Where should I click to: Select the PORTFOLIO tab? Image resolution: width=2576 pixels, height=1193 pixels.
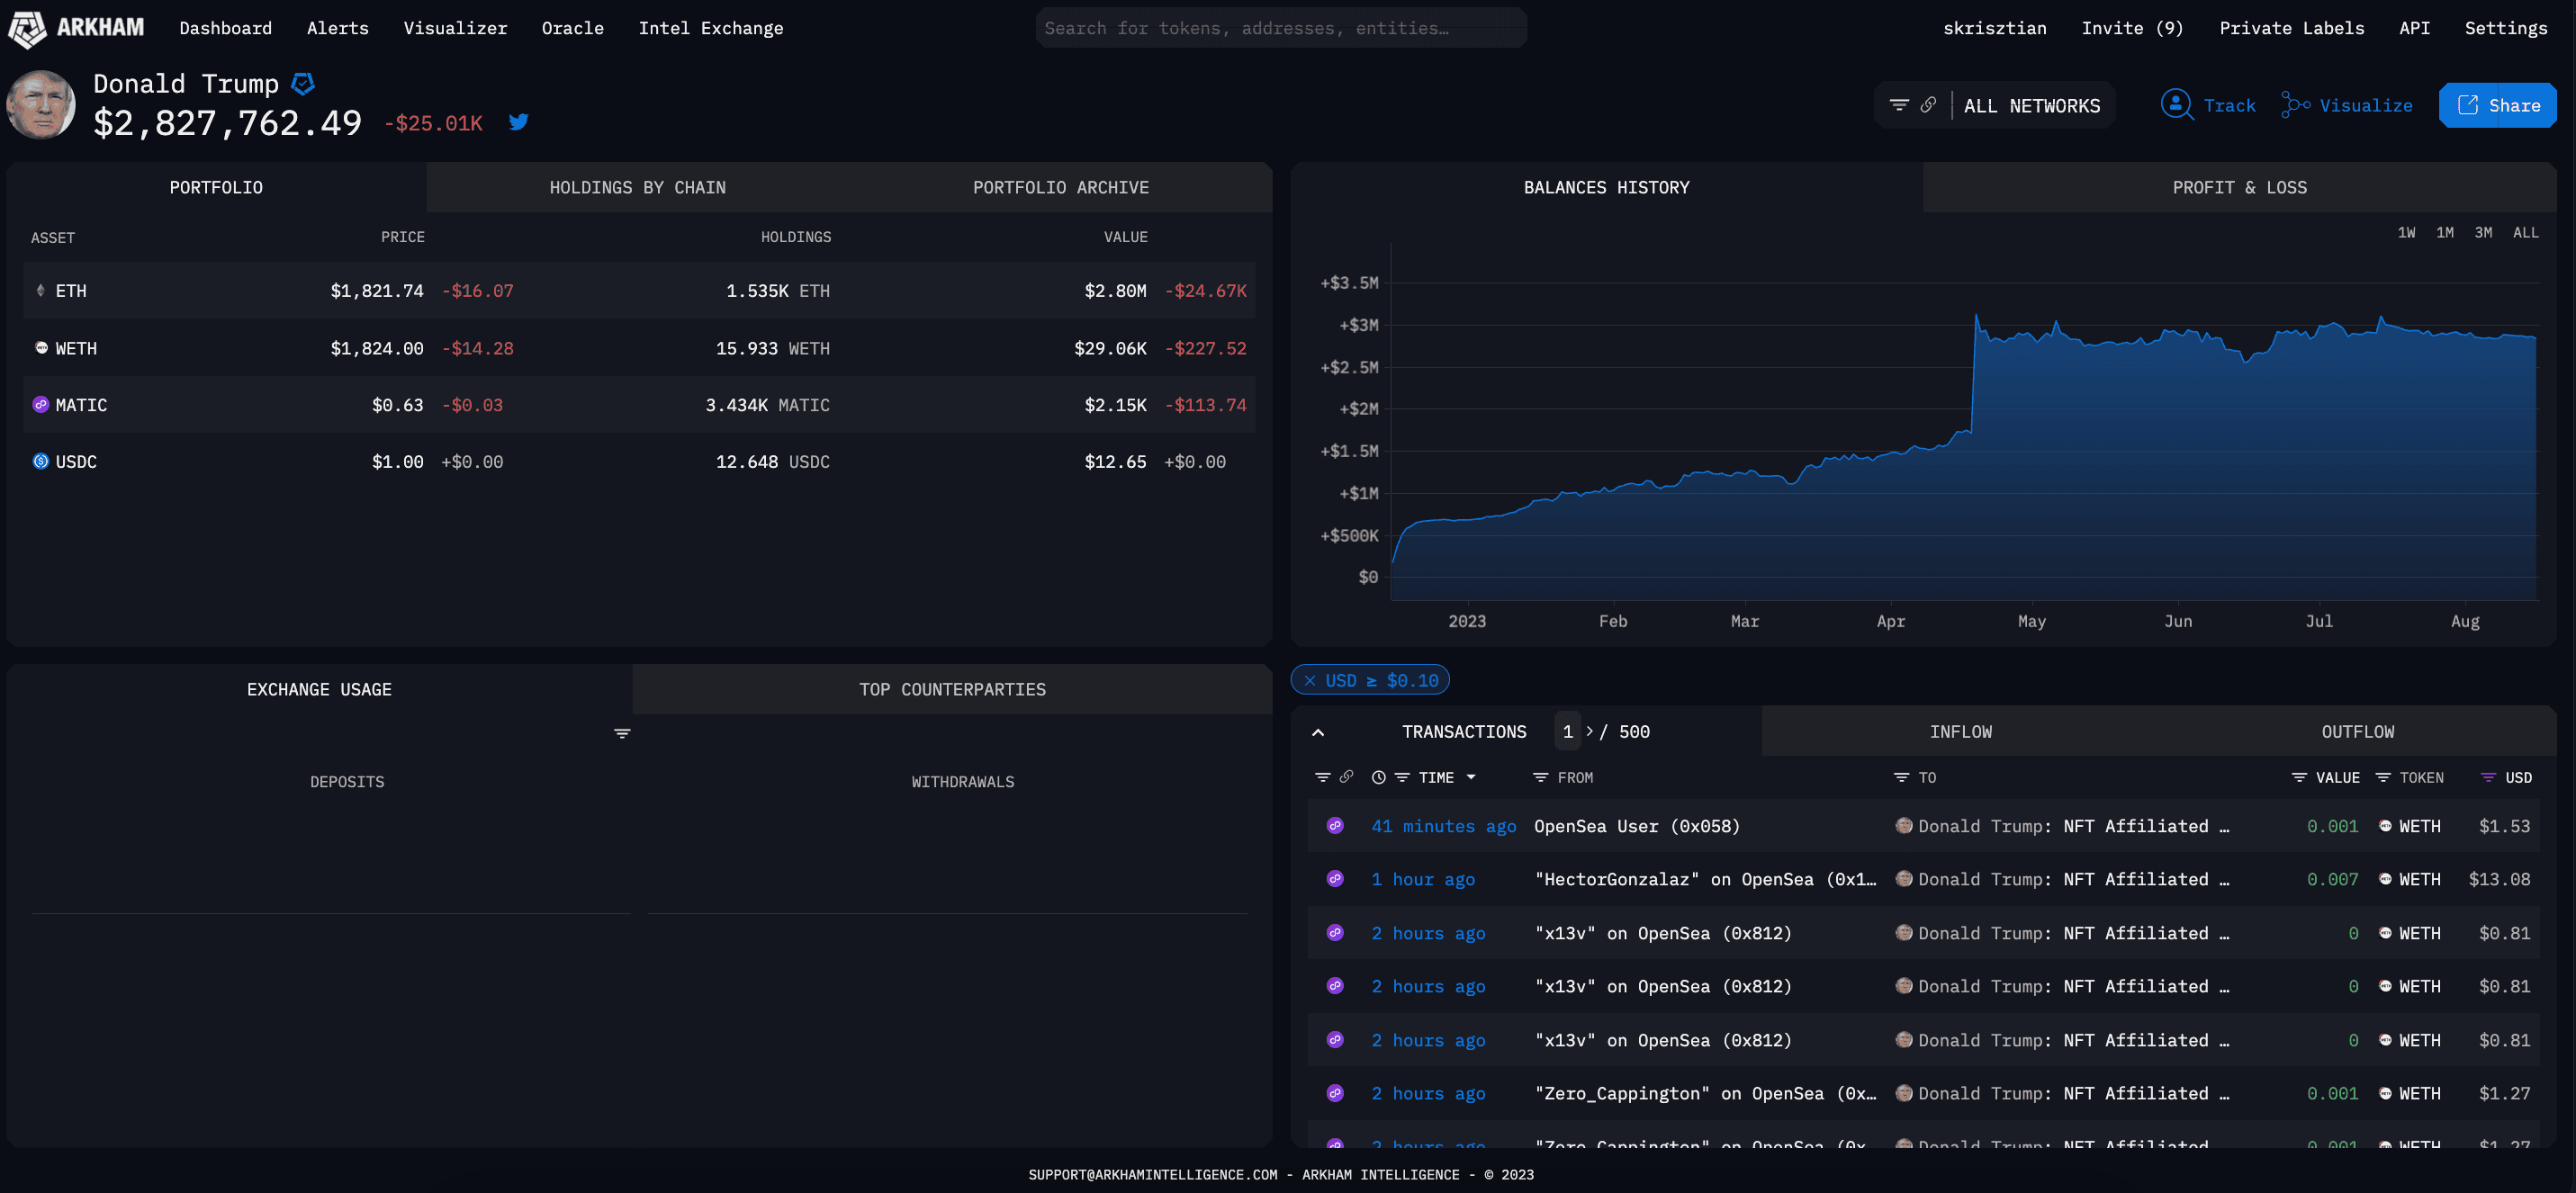pos(216,187)
